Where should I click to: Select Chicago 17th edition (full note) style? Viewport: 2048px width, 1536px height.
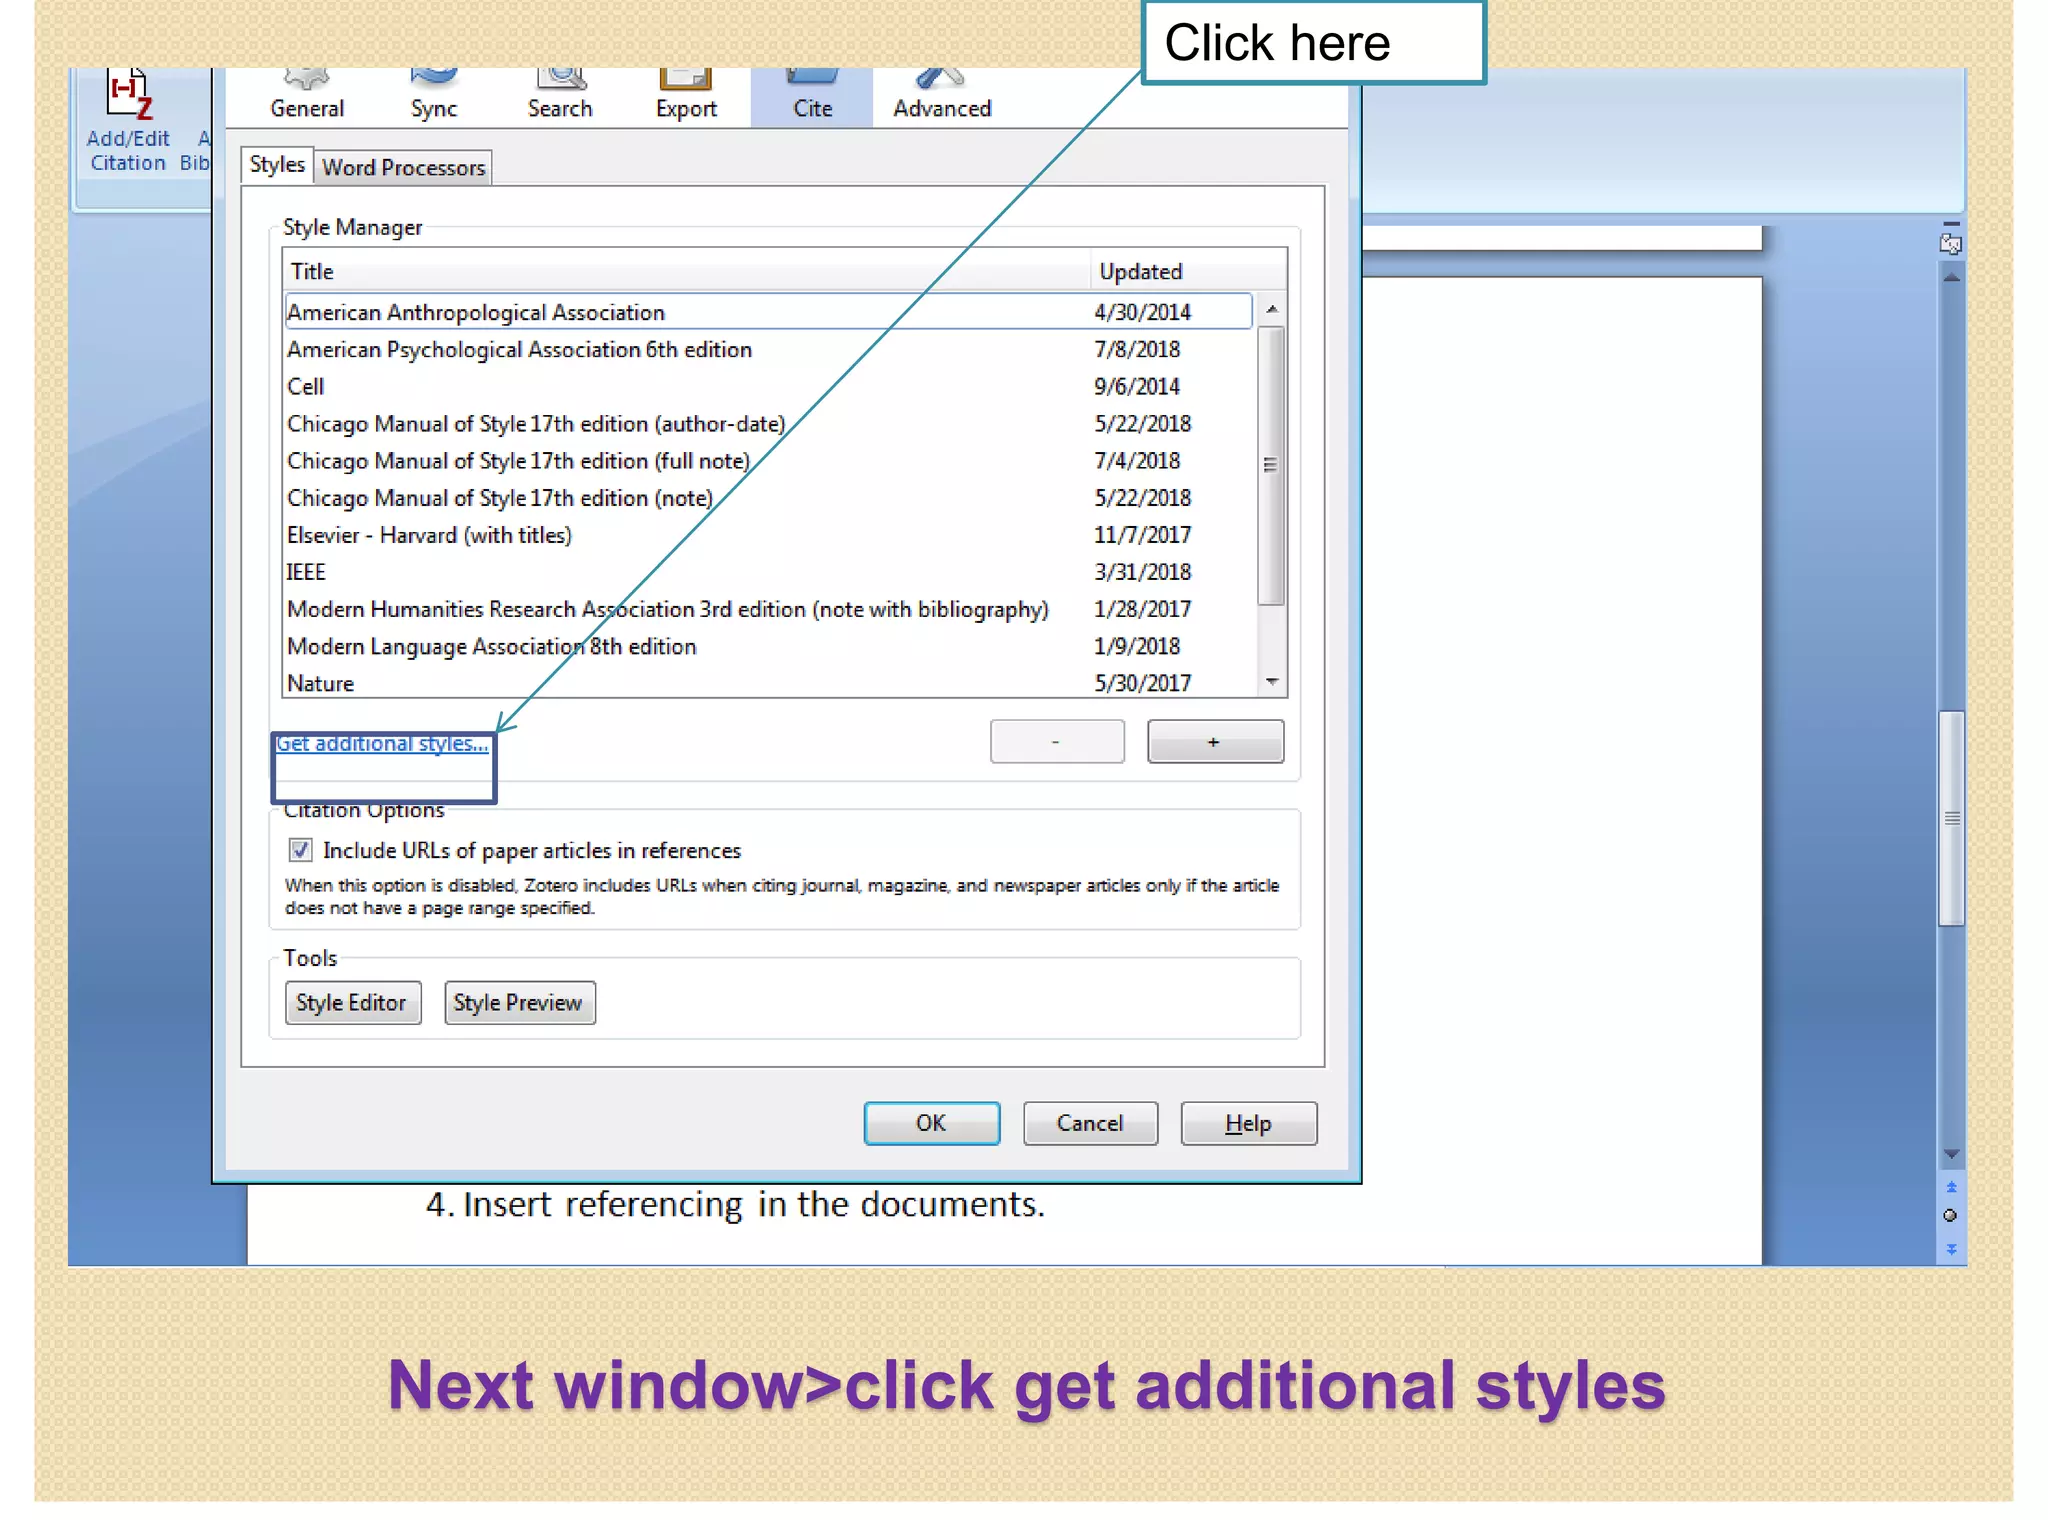tap(768, 460)
